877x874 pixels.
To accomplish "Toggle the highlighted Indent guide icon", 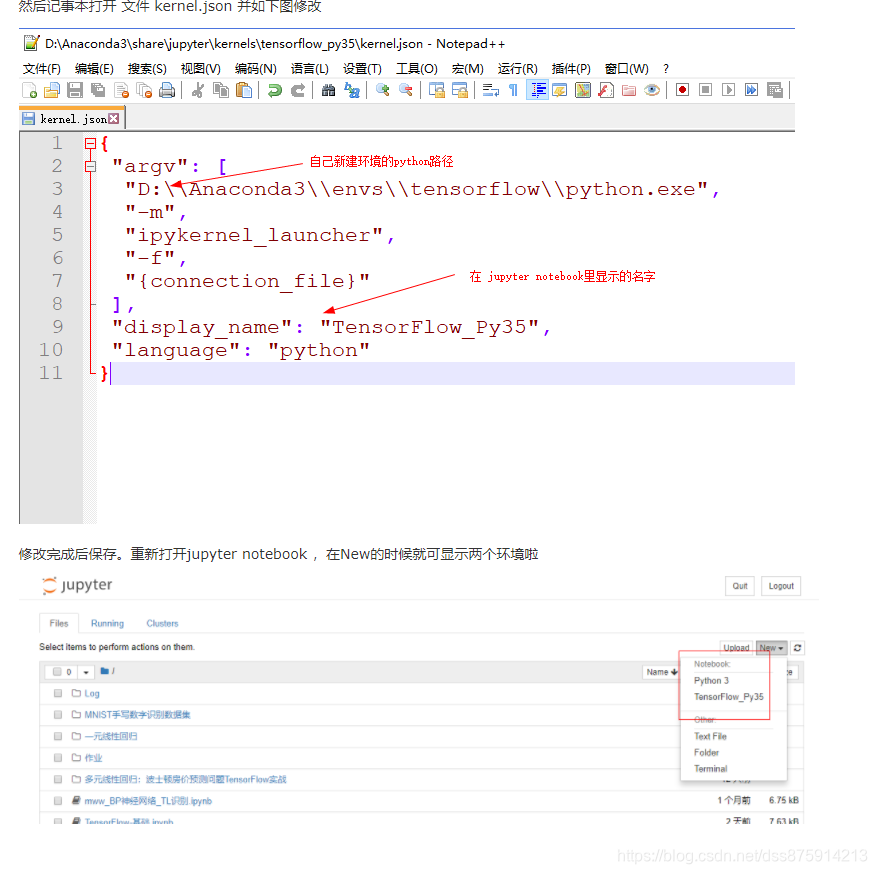I will [x=537, y=90].
